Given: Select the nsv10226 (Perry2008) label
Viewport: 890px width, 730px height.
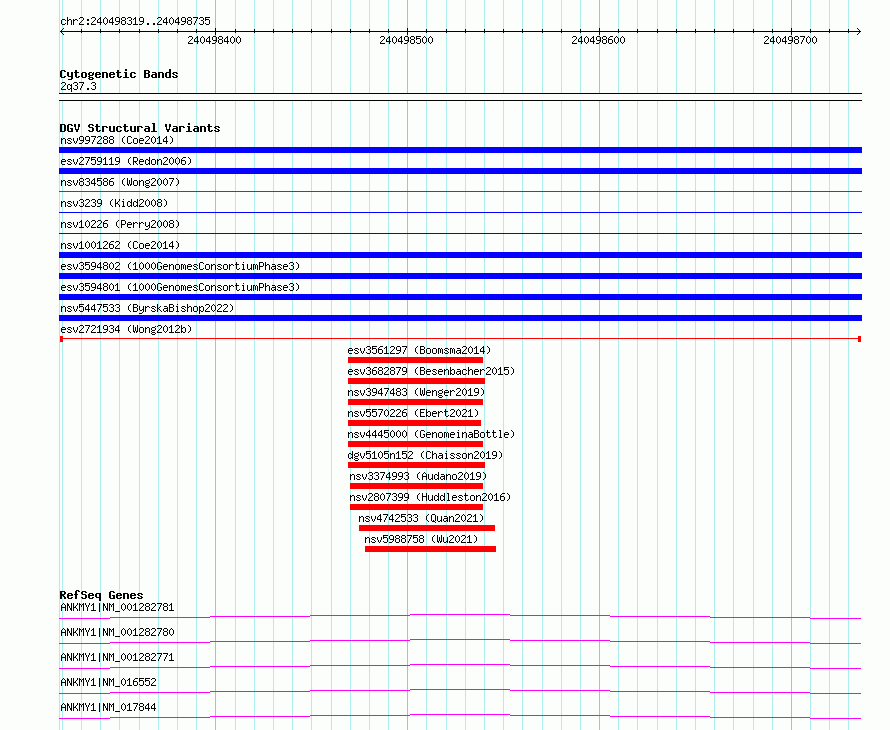Looking at the screenshot, I should click(x=120, y=224).
